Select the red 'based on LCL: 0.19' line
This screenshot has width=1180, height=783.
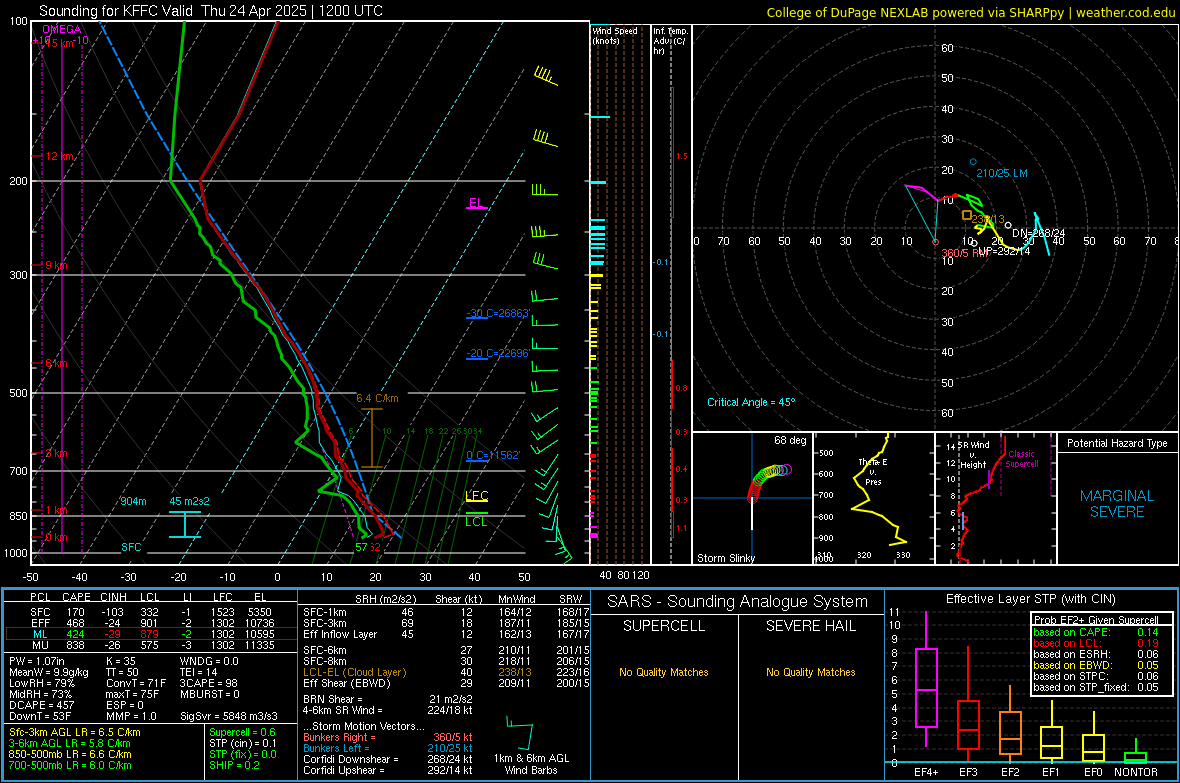(1096, 643)
